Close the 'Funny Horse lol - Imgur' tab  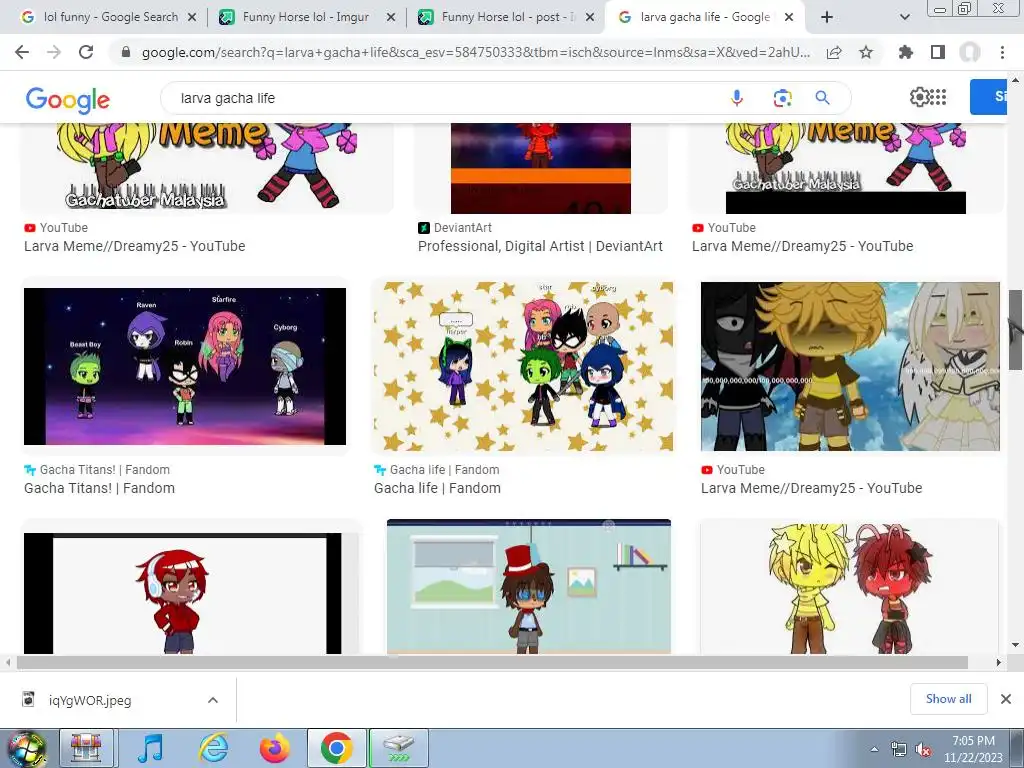(391, 18)
